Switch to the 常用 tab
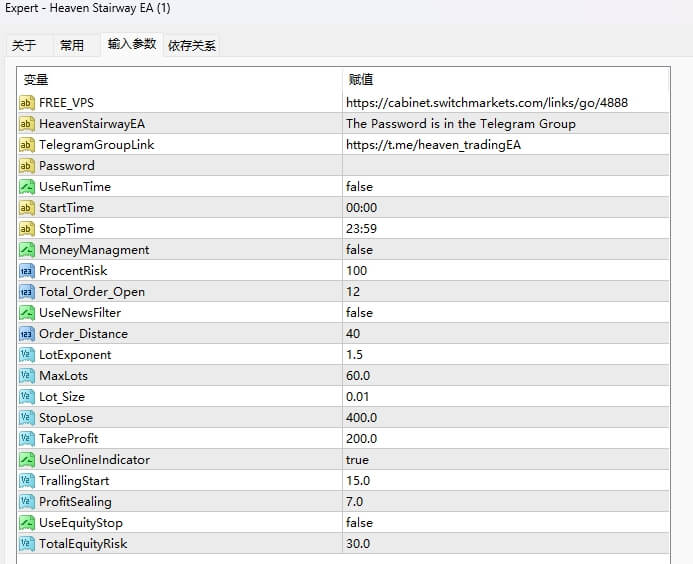The width and height of the screenshot is (693, 564). [72, 45]
